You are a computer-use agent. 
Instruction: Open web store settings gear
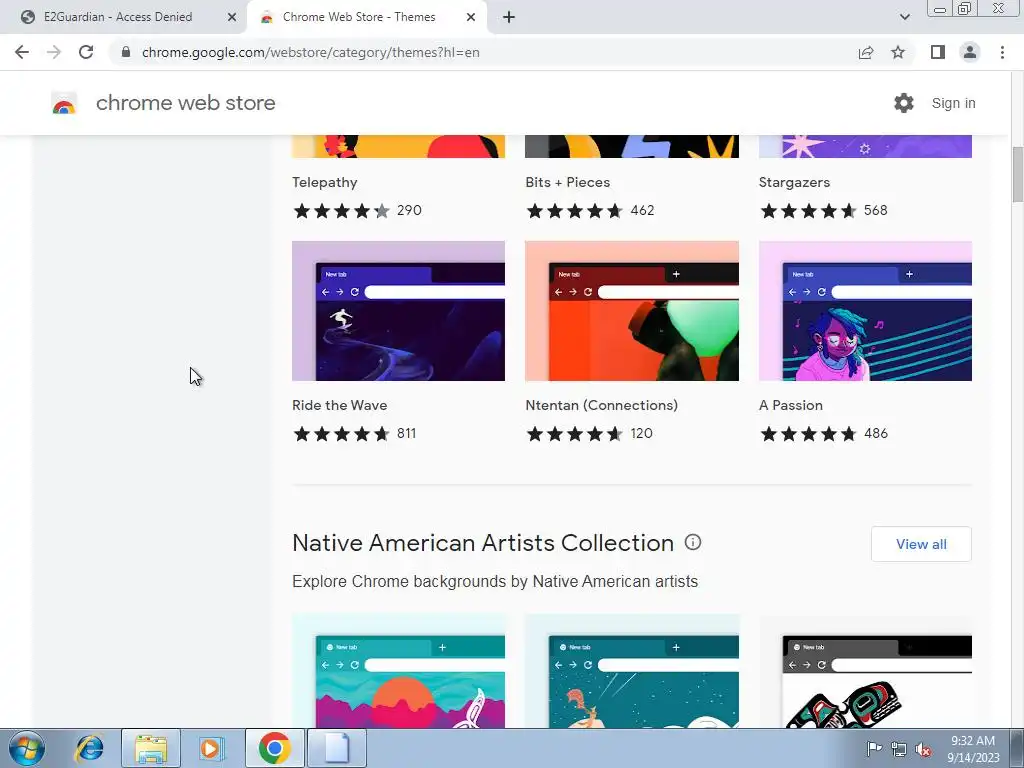point(904,103)
